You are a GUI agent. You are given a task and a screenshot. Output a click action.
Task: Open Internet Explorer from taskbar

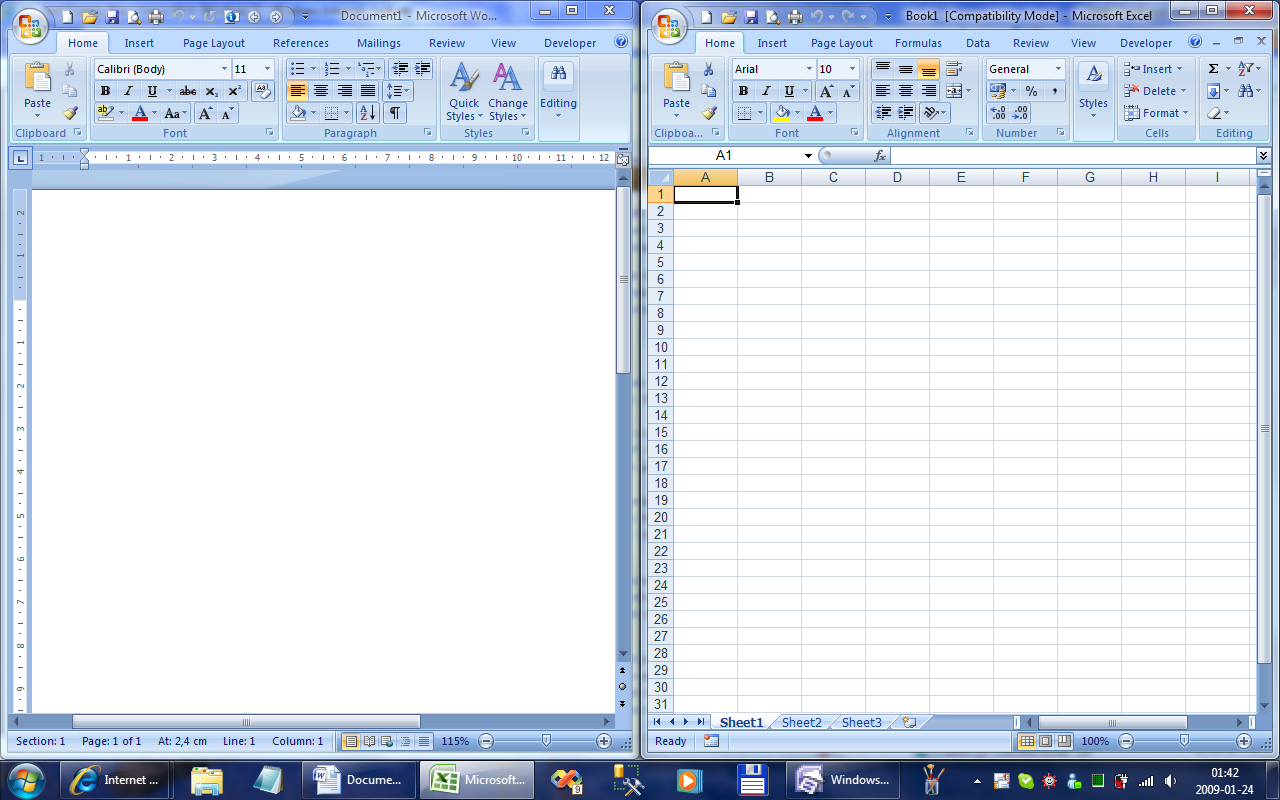pyautogui.click(x=115, y=779)
